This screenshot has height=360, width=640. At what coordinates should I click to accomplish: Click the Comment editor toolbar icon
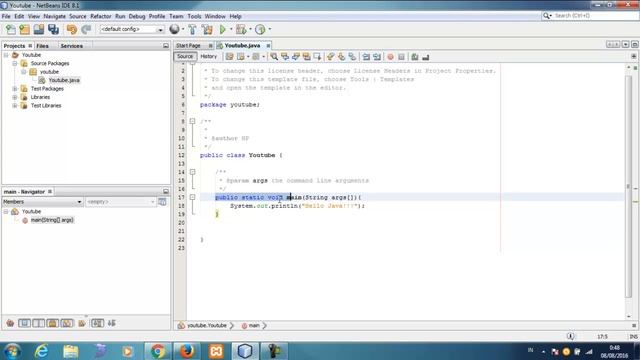coord(415,57)
